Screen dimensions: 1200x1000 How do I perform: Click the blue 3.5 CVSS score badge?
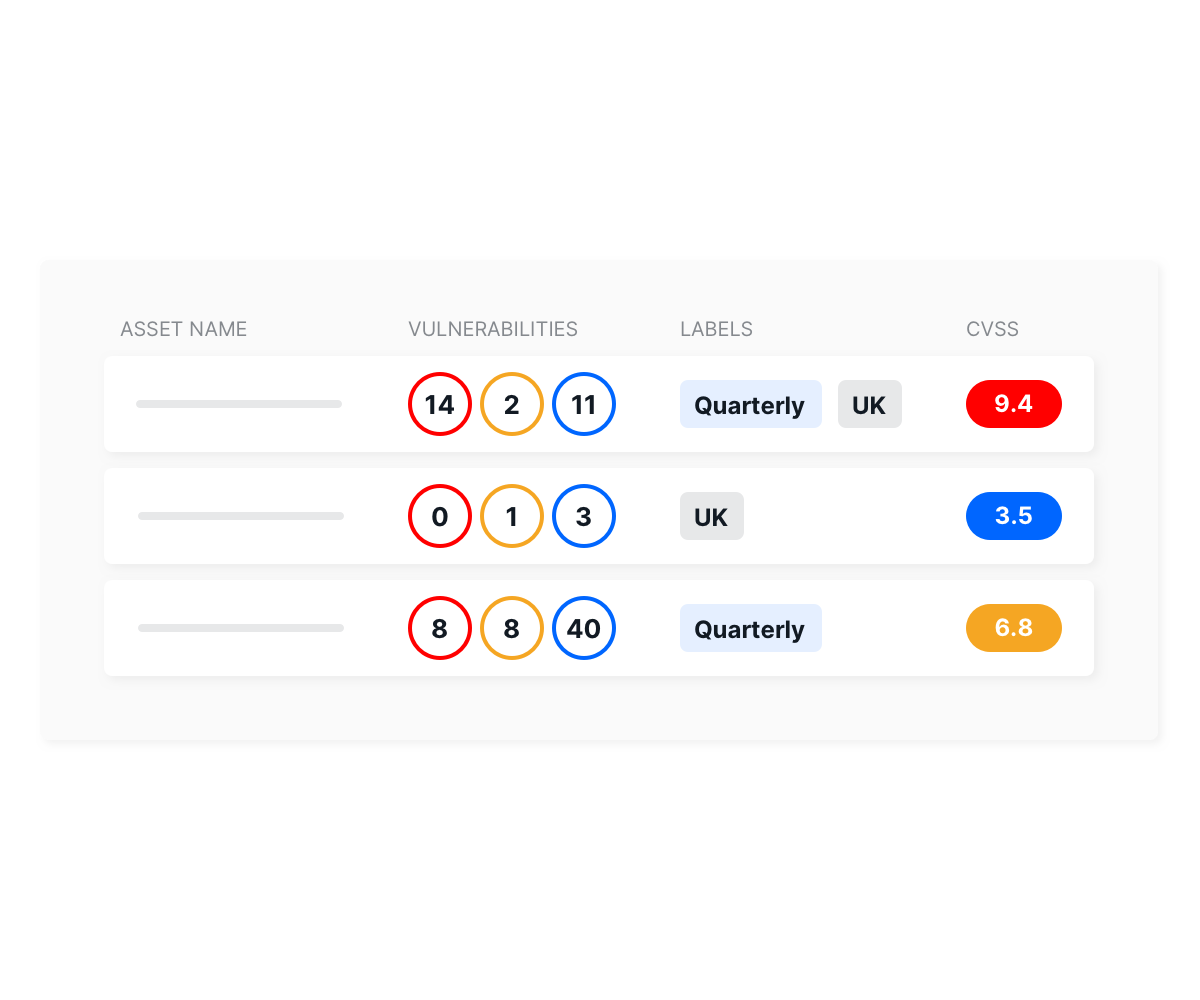pos(1014,516)
